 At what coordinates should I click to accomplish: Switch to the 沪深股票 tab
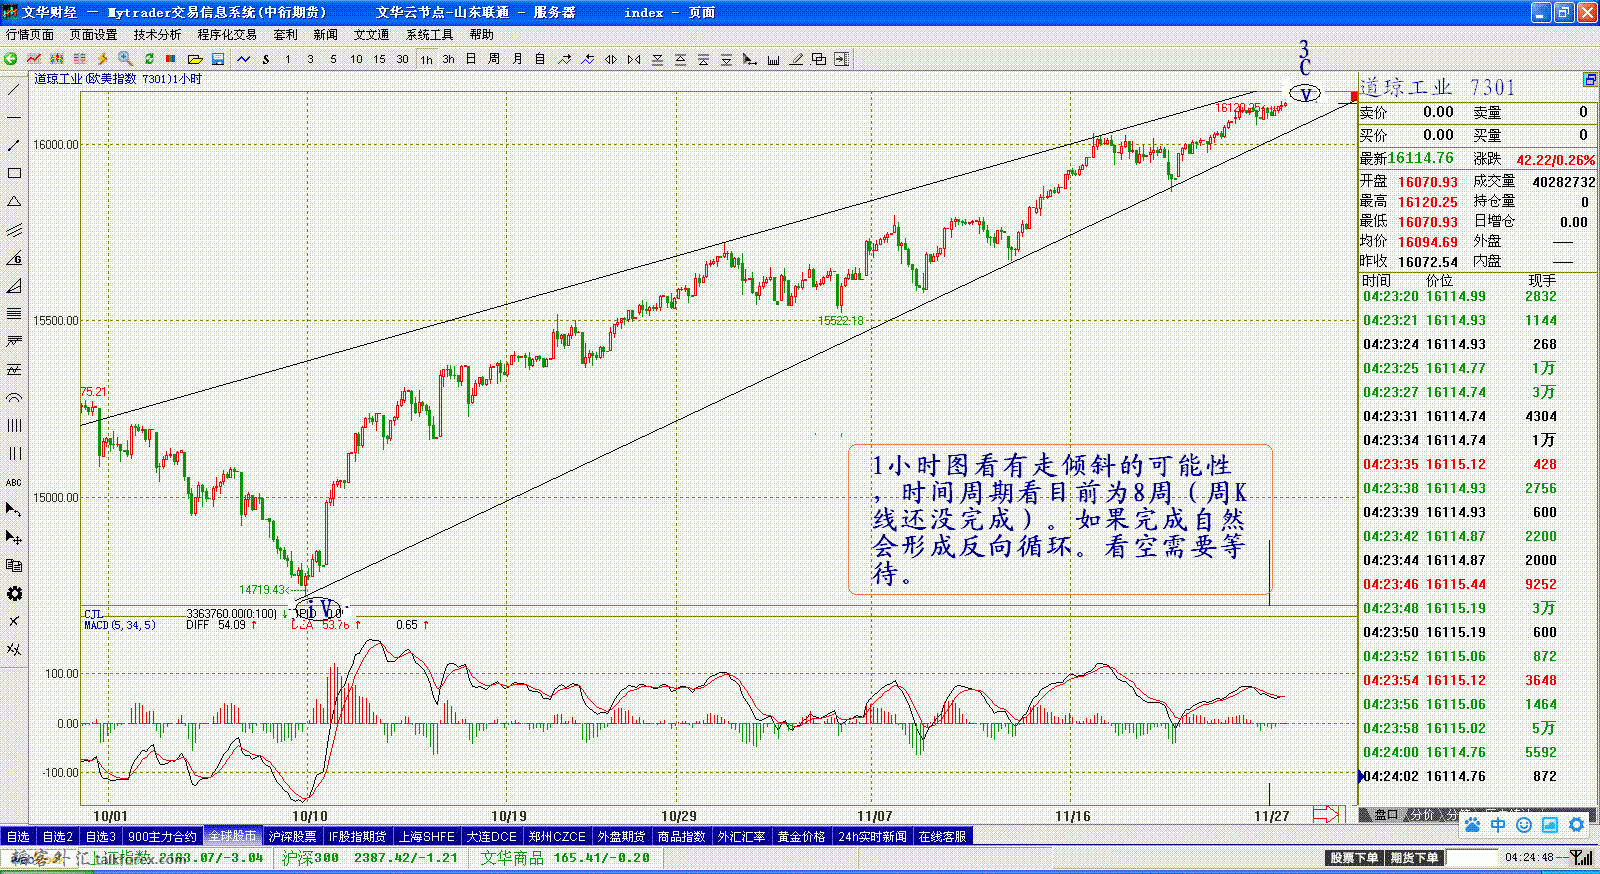[x=292, y=836]
